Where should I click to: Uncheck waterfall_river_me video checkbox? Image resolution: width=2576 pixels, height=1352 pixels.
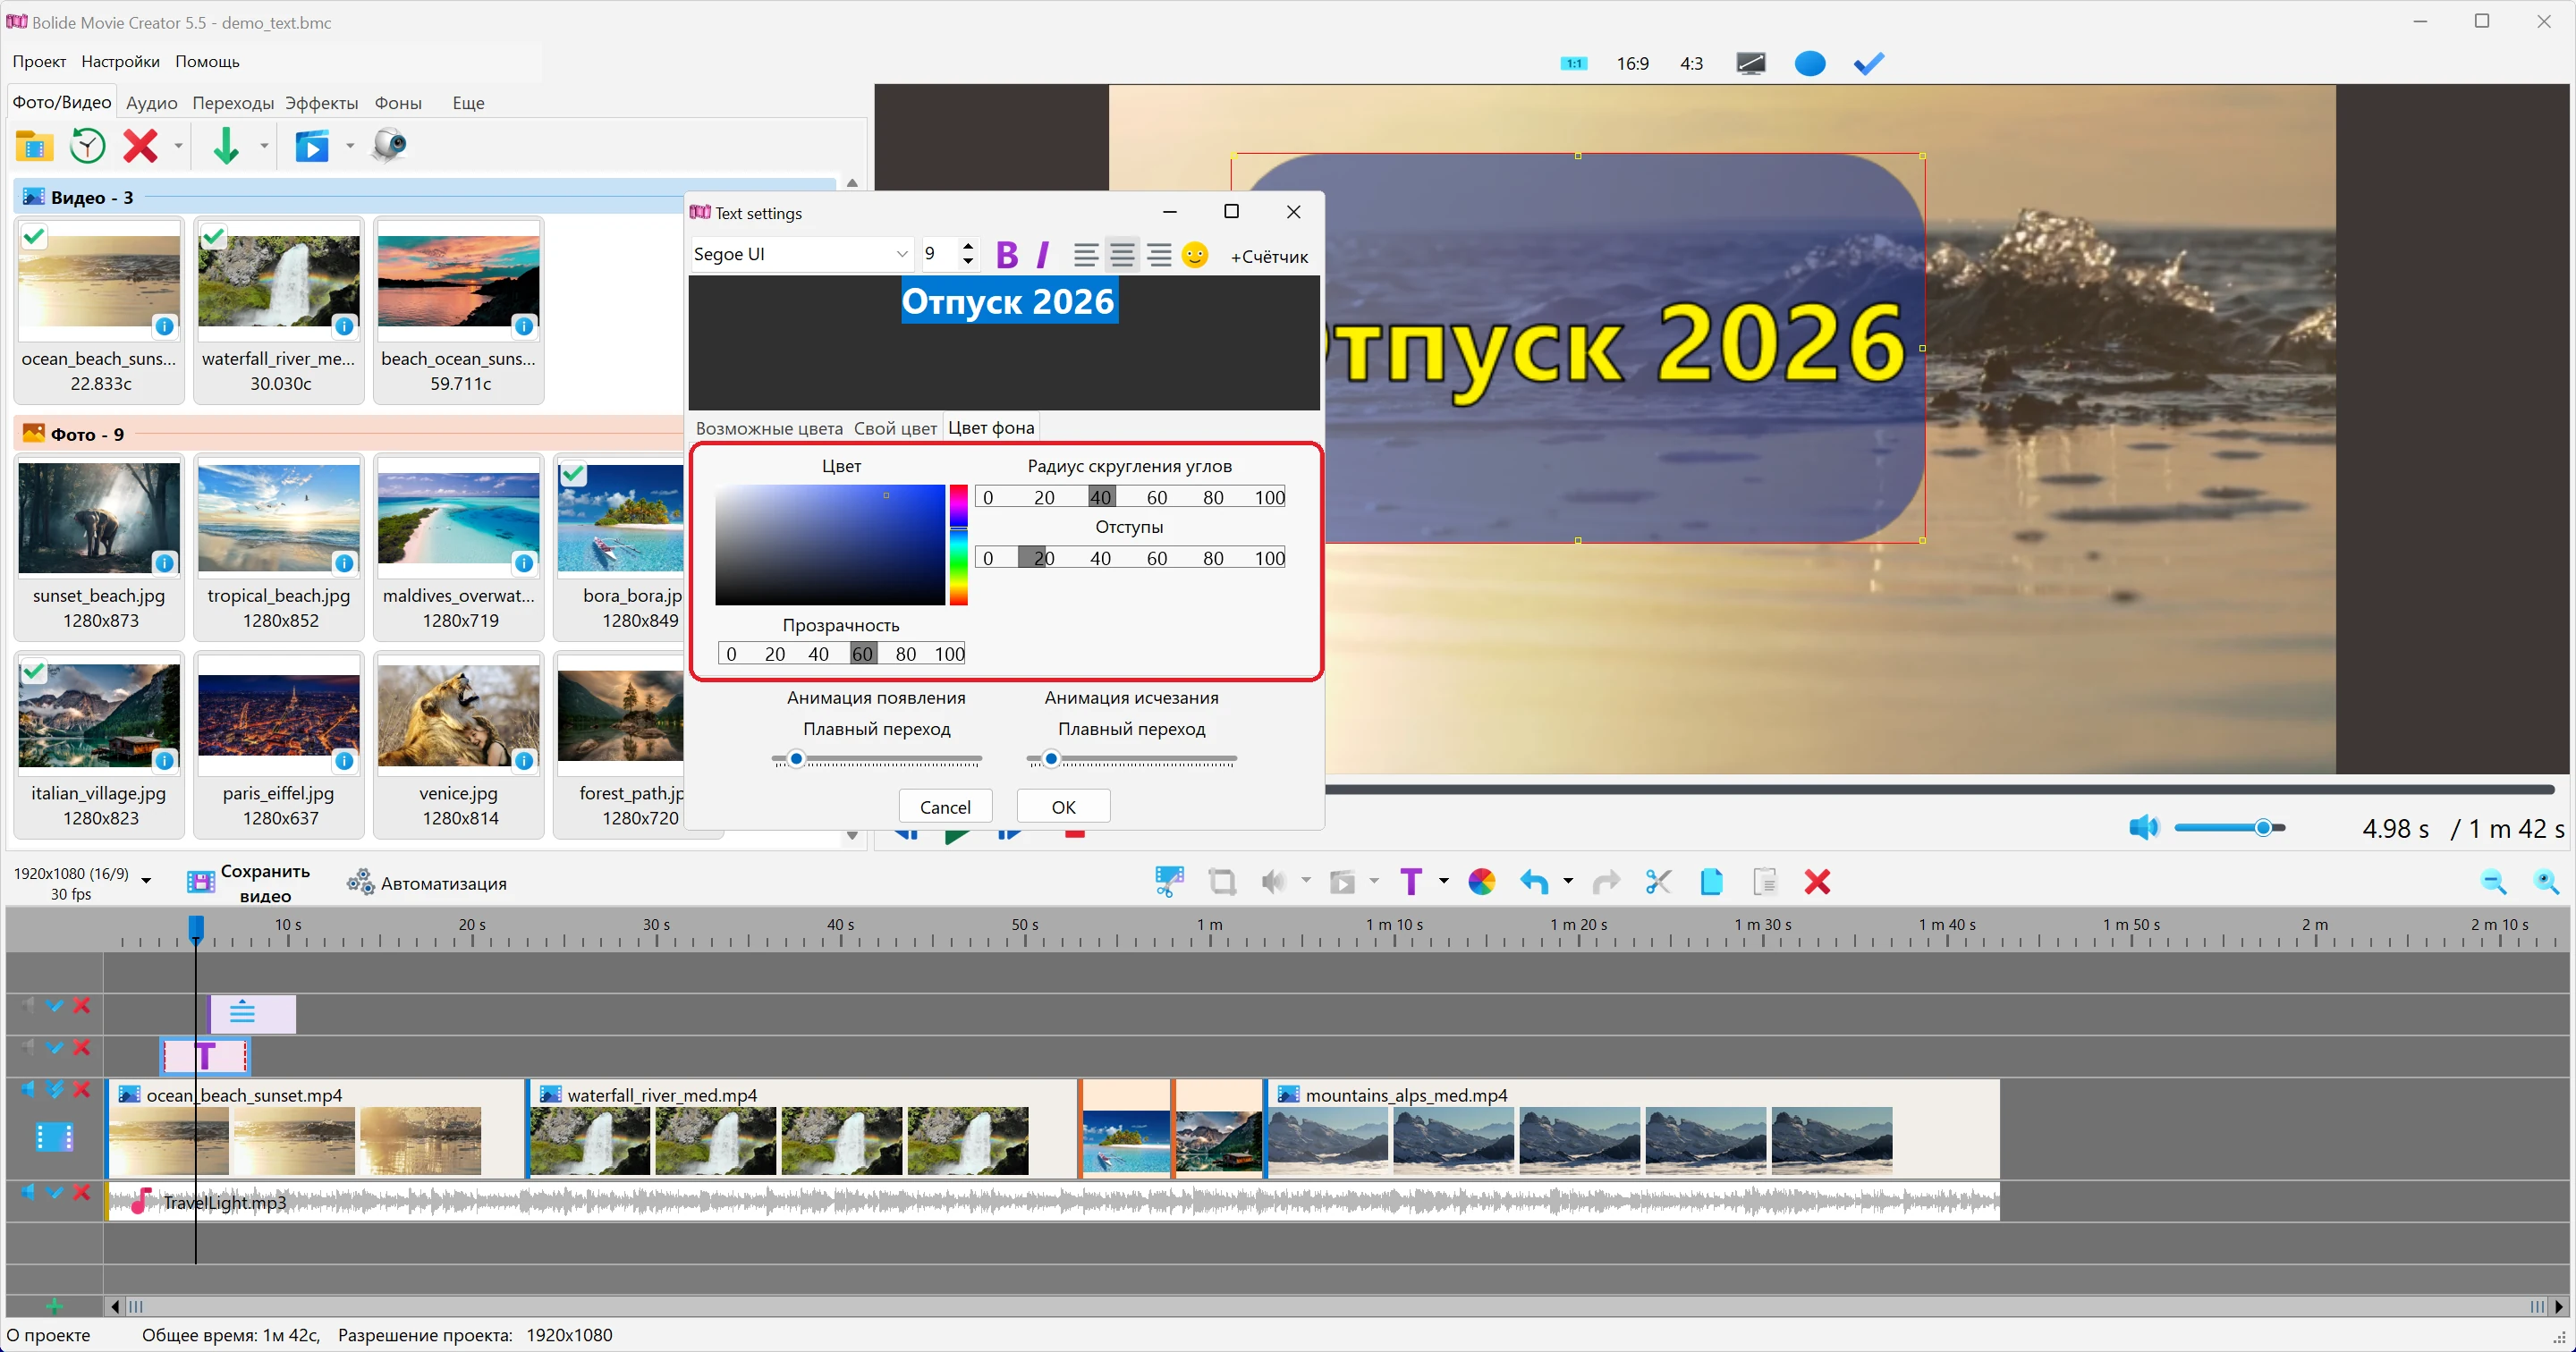(213, 236)
